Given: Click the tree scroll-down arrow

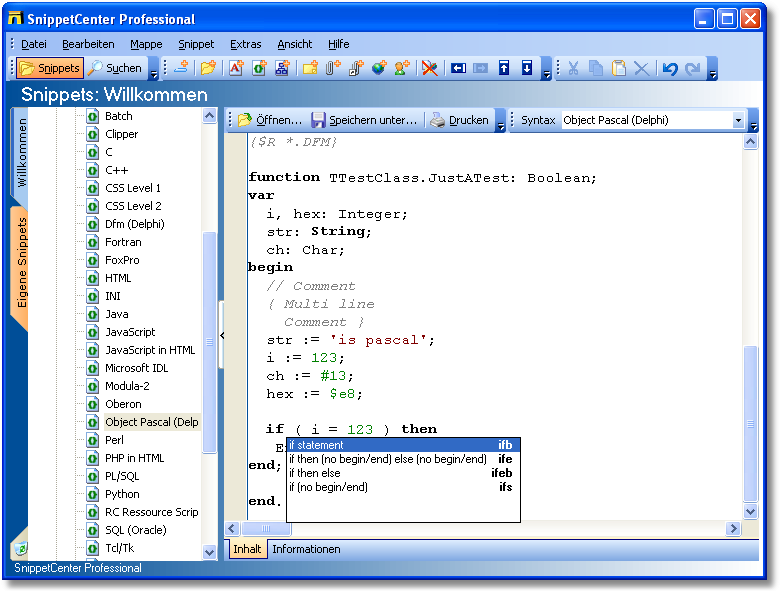Looking at the screenshot, I should 210,552.
